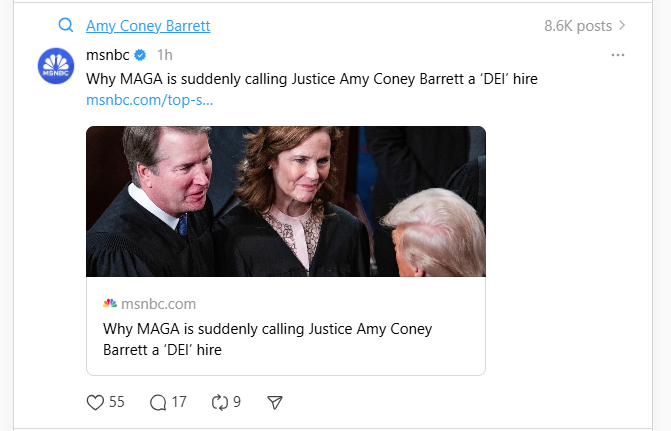Open the msnbc.com/top-s... link
The image size is (671, 431).
(x=149, y=100)
